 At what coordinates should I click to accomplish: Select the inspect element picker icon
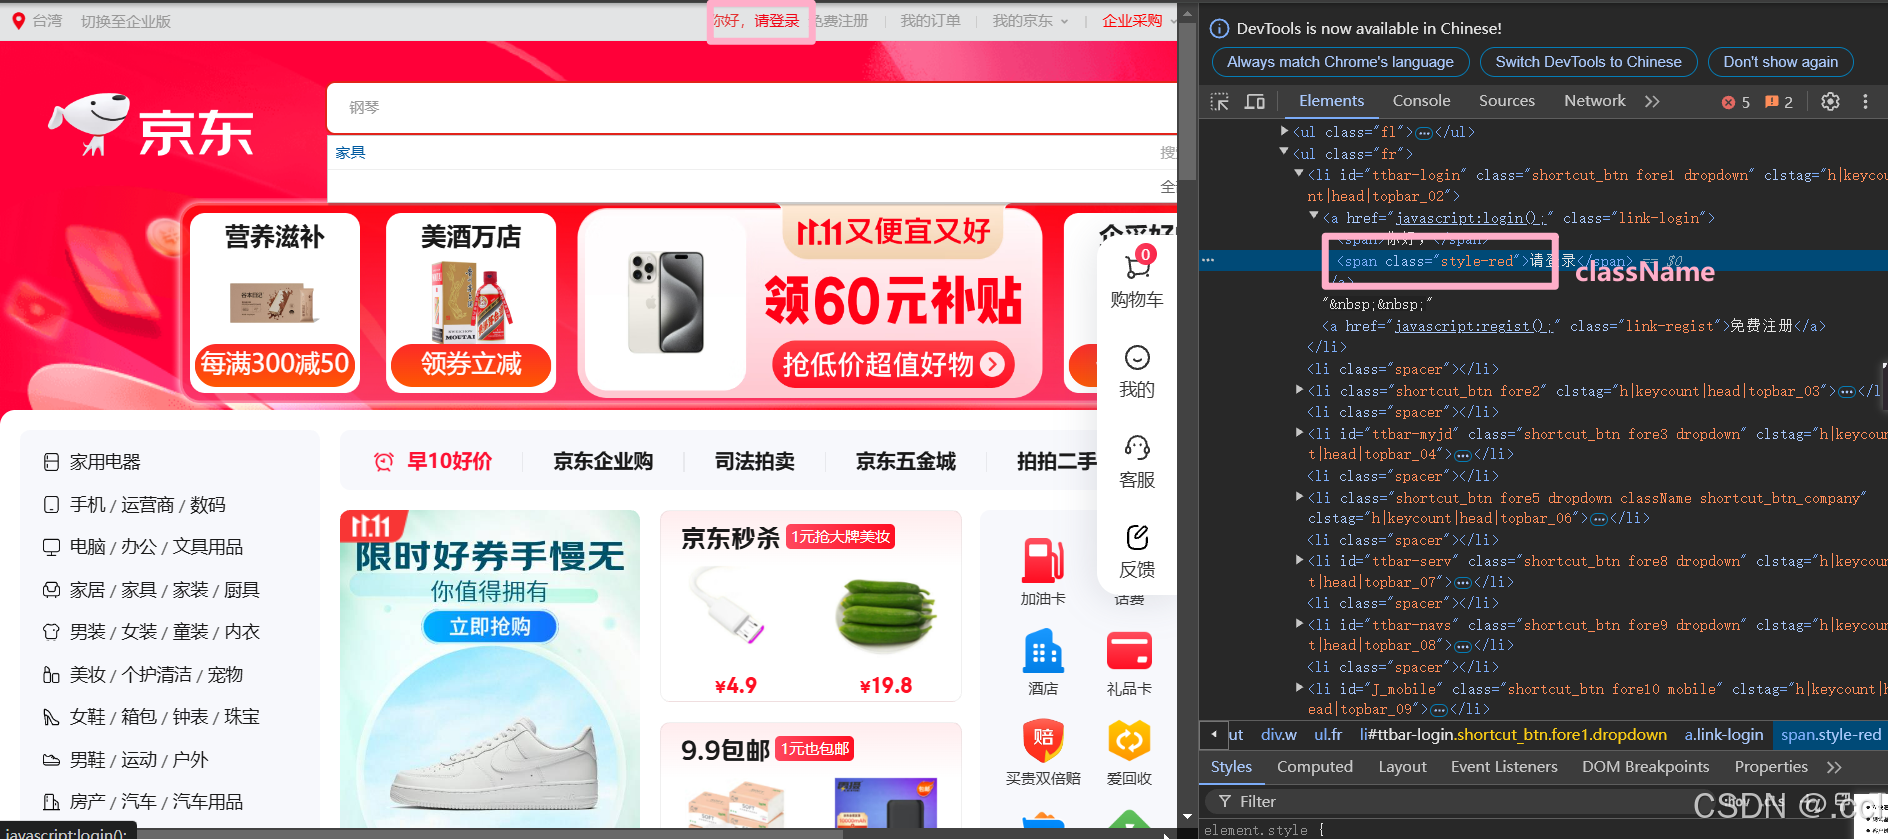point(1219,101)
